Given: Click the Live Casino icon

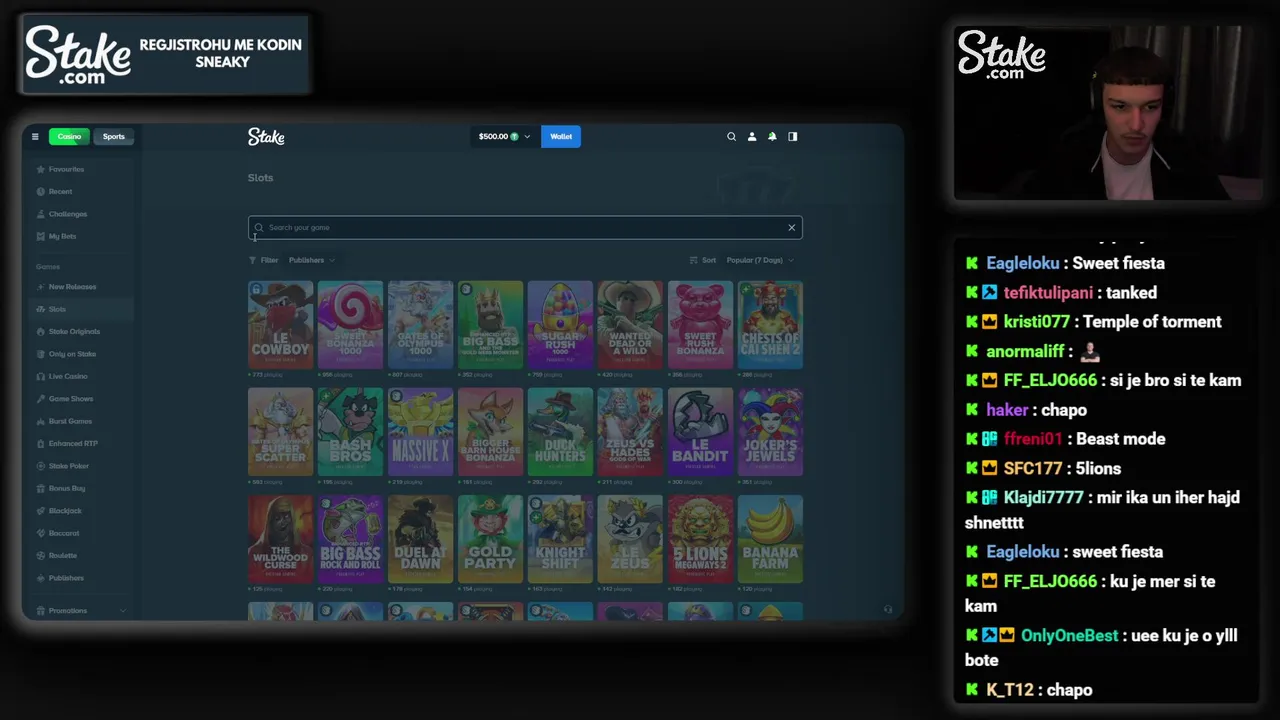Looking at the screenshot, I should (x=41, y=376).
